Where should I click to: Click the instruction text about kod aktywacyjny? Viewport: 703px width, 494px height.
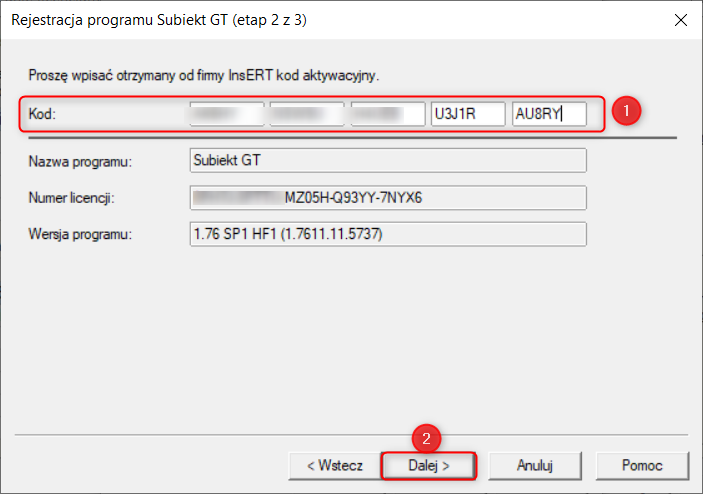[204, 75]
